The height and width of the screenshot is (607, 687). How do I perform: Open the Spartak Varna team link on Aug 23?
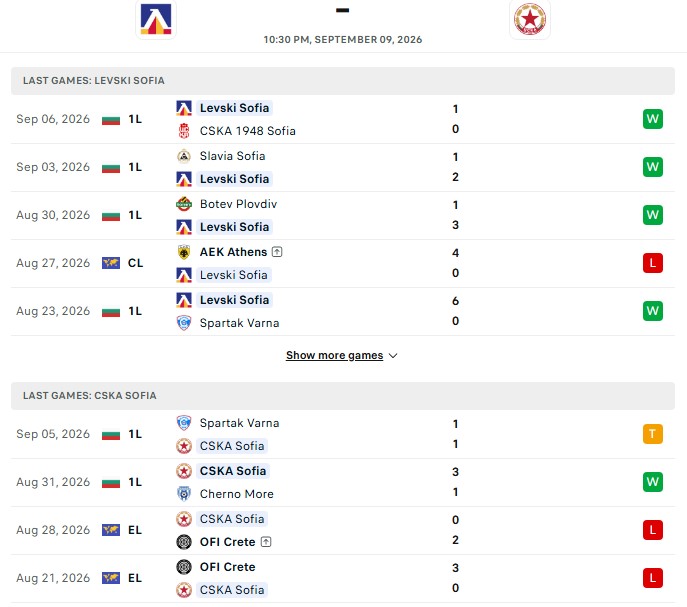[x=239, y=323]
